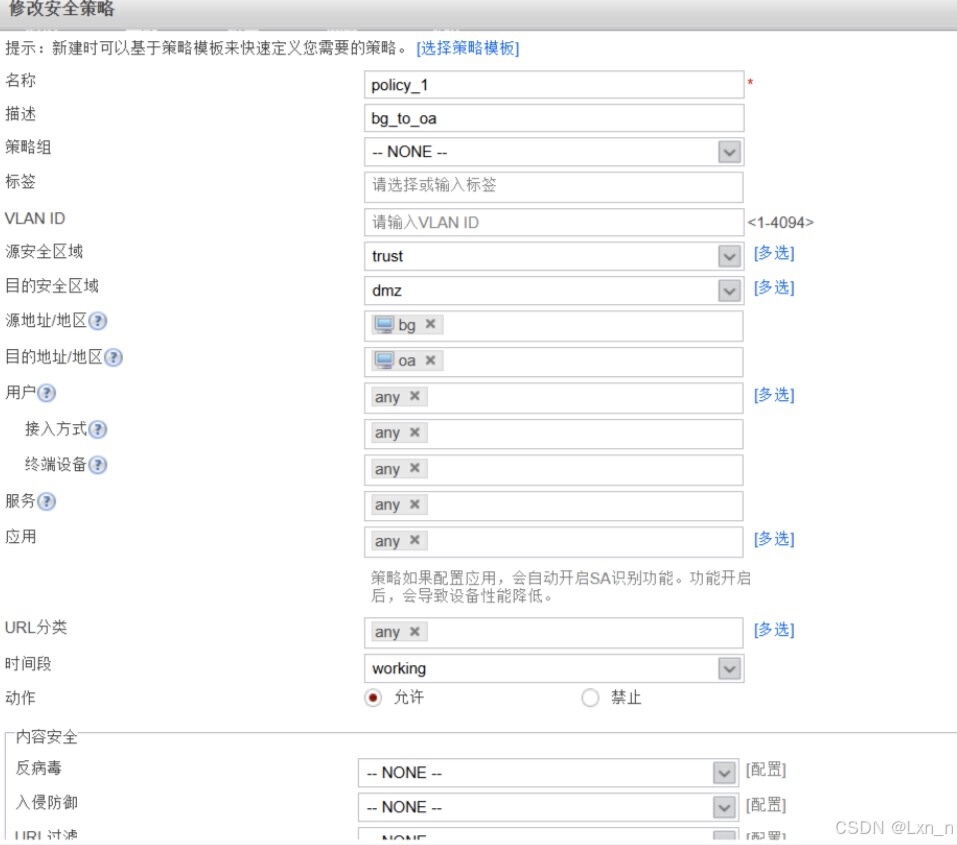Image resolution: width=957 pixels, height=845 pixels.
Task: Open help icon next to 终端设备
Action: [98, 465]
